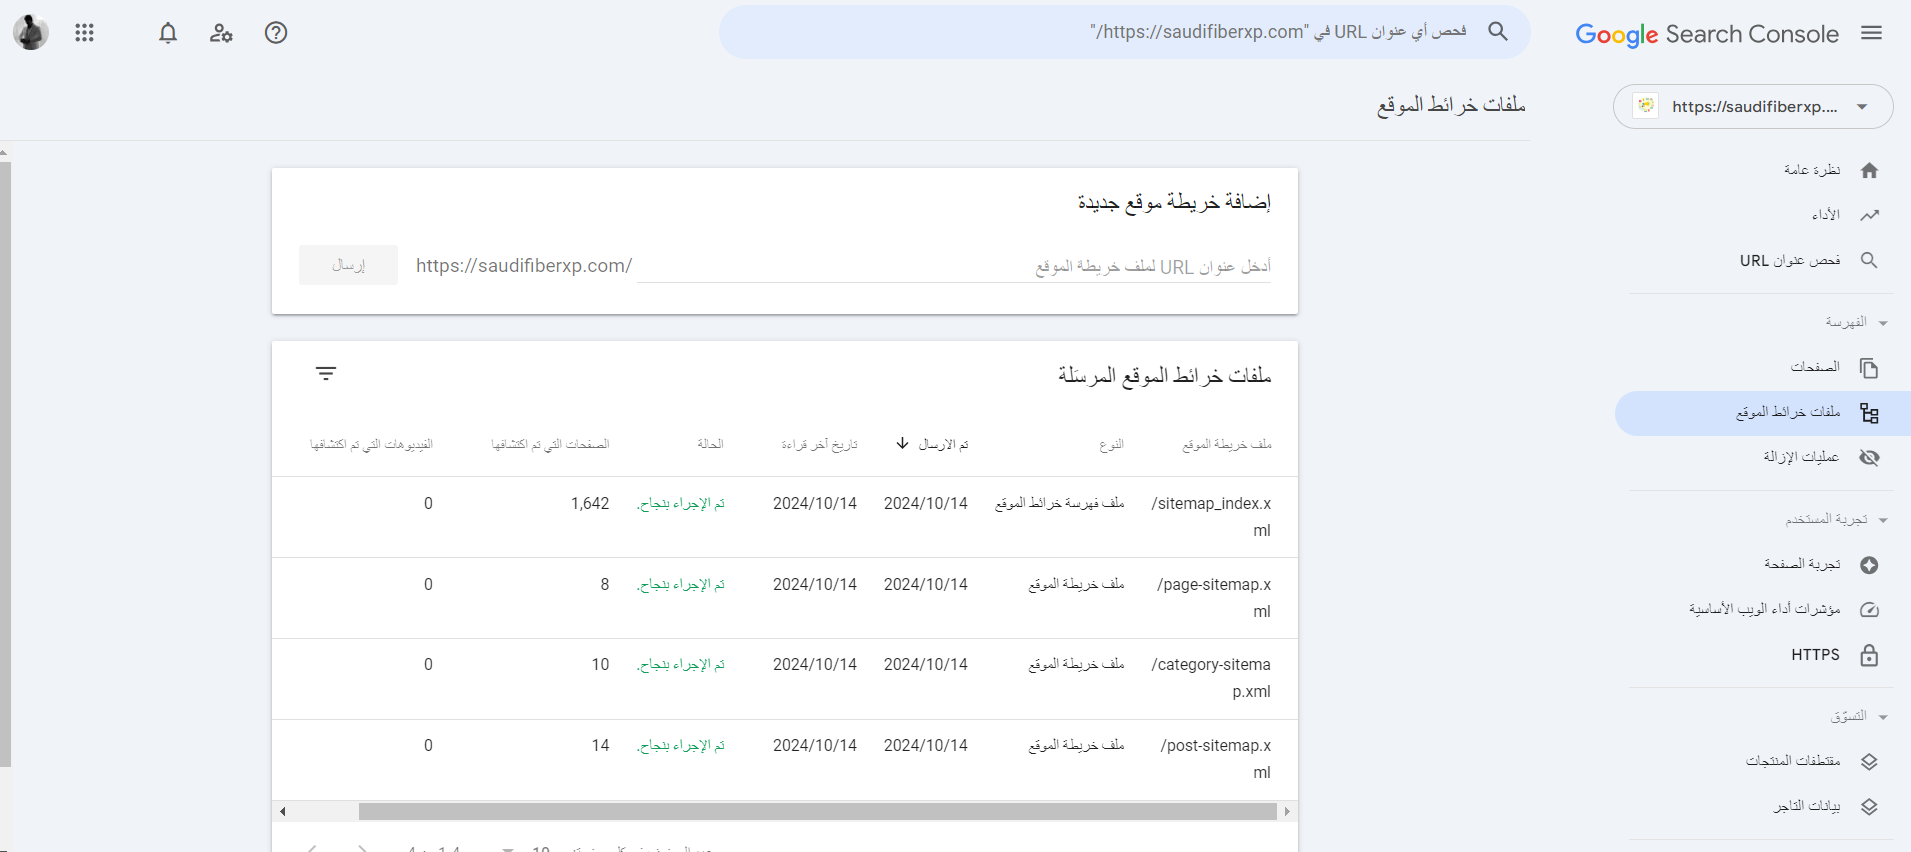Click the type cell in the post-sitemap row

(1077, 746)
